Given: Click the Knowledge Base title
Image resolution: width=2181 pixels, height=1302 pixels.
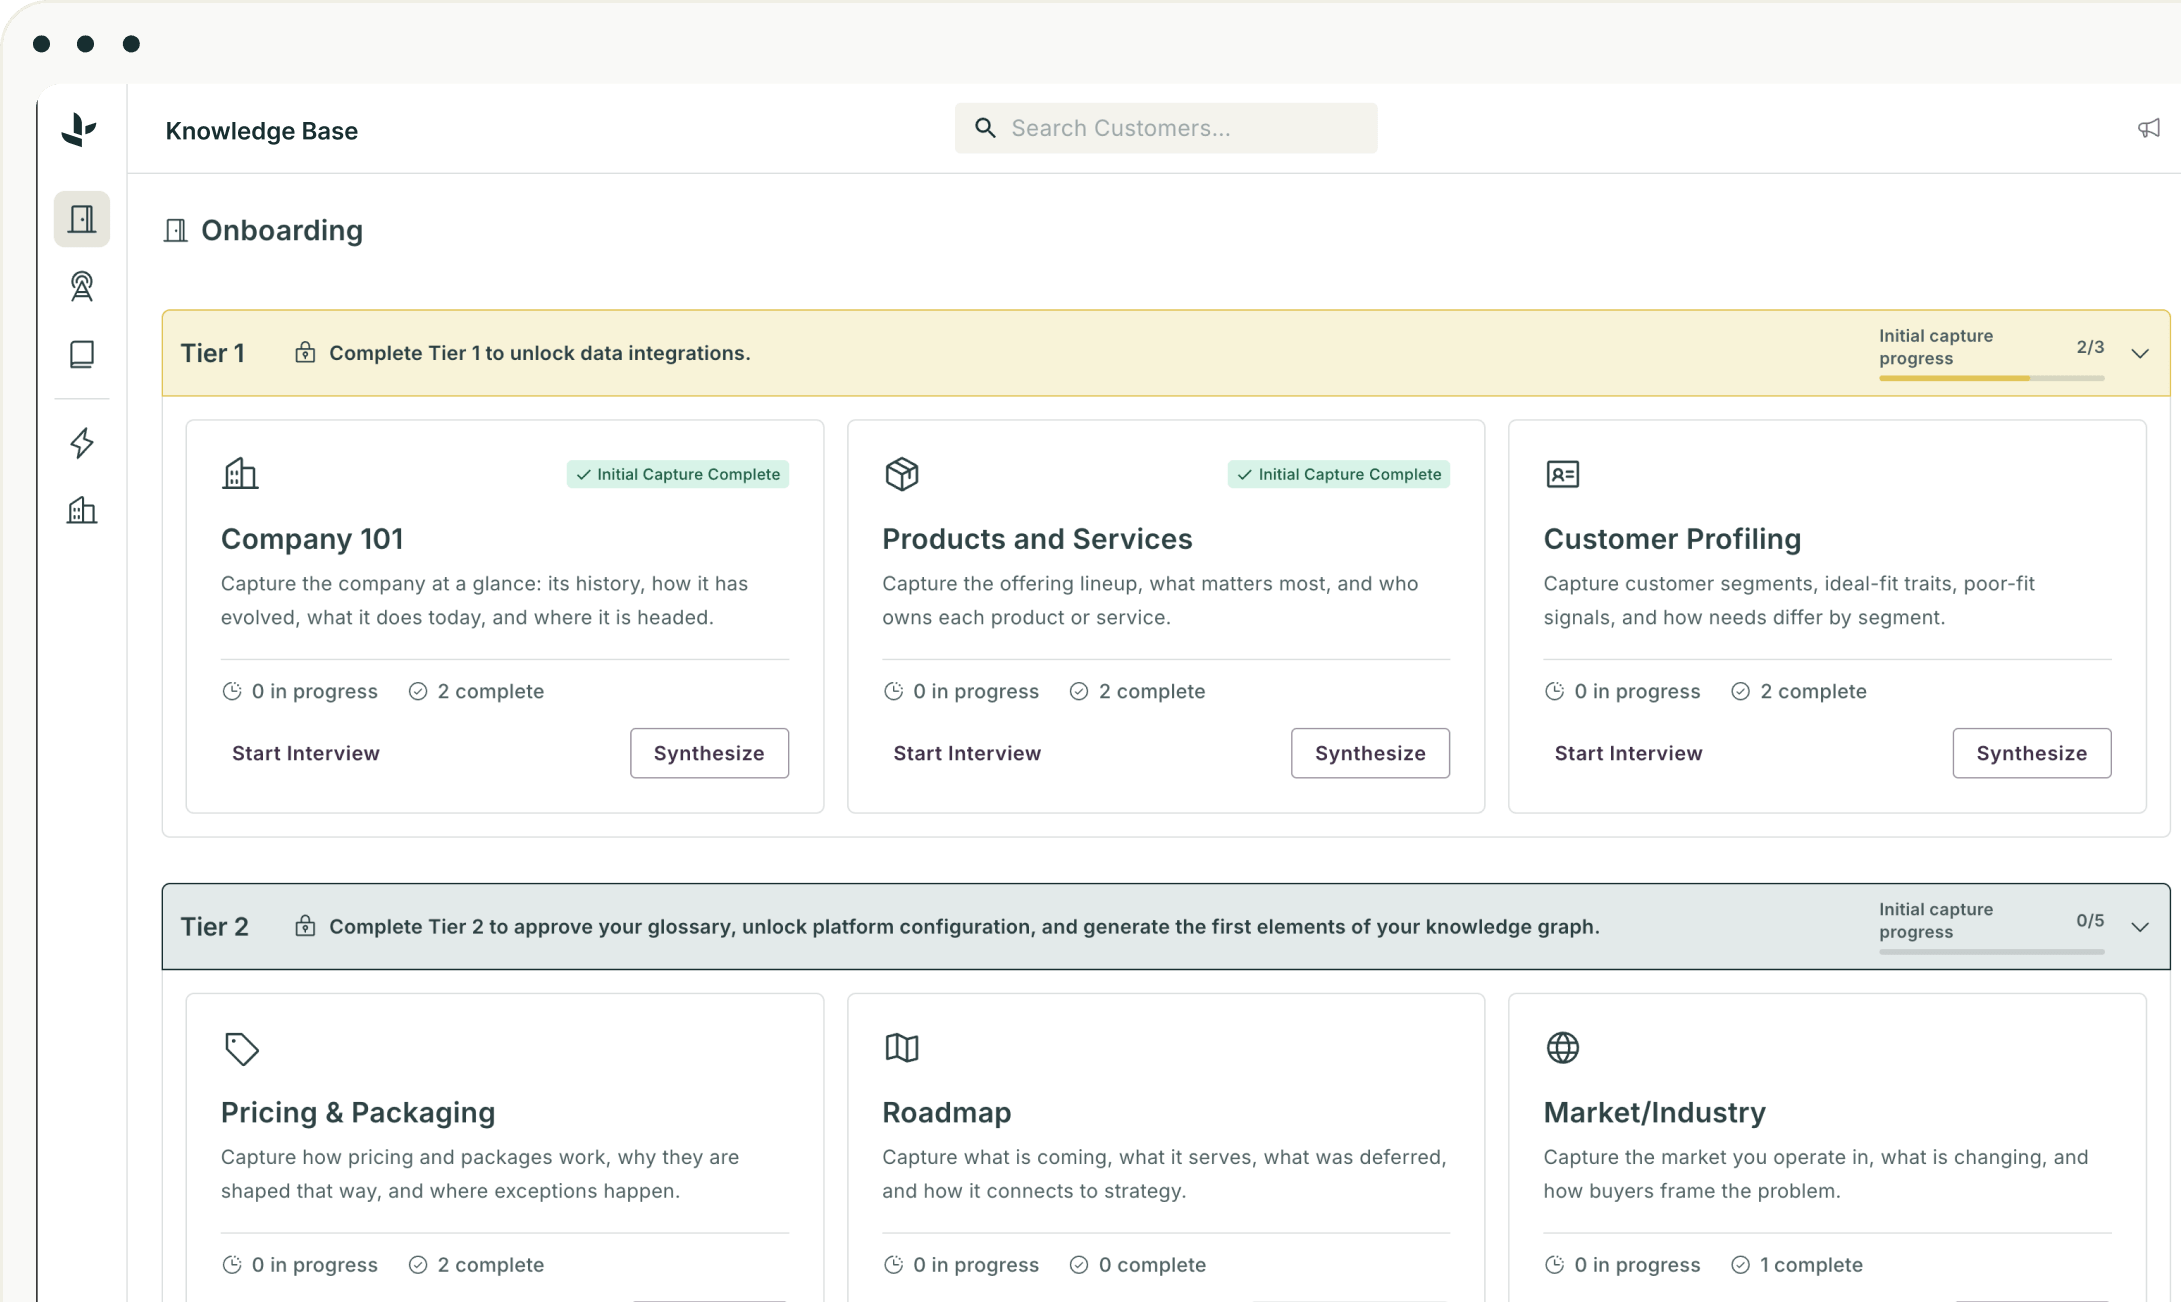Looking at the screenshot, I should 262,131.
